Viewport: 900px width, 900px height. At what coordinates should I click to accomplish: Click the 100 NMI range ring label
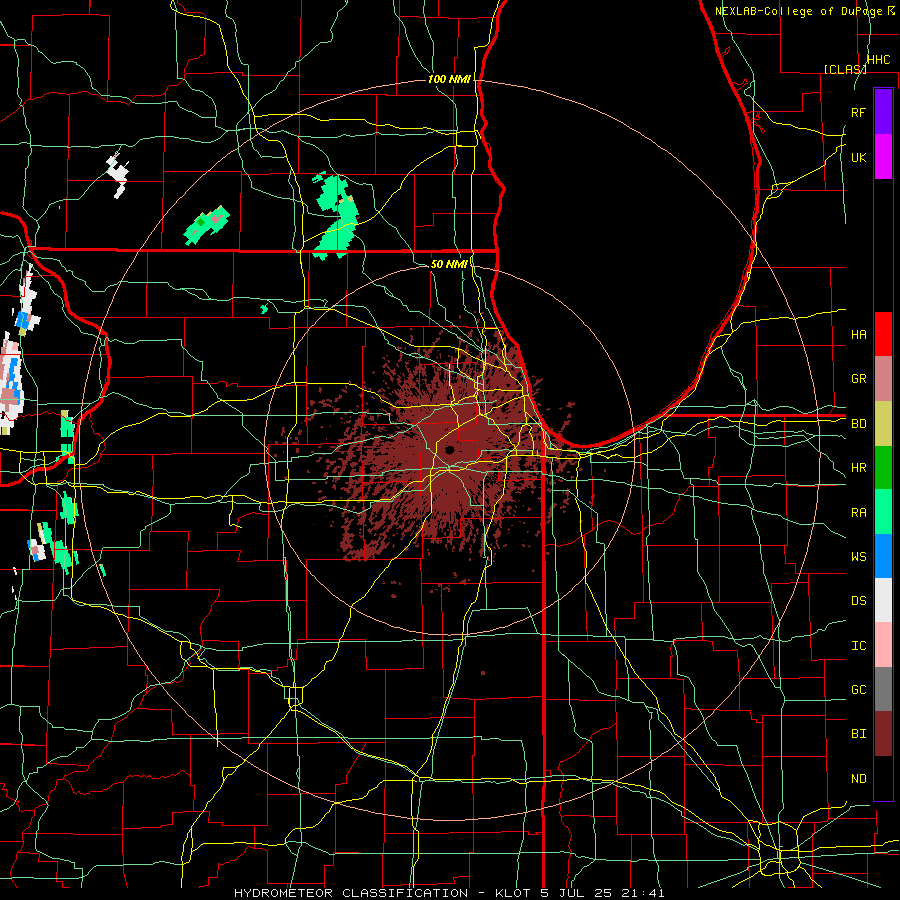coord(449,79)
